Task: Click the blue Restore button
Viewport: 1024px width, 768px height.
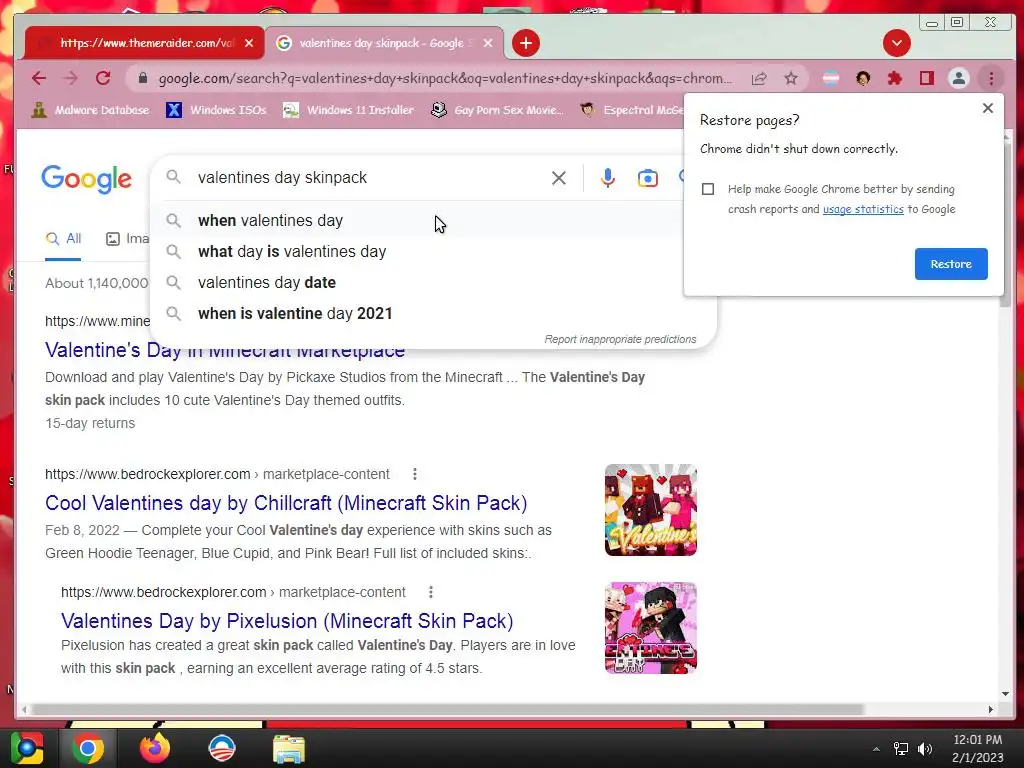Action: click(951, 264)
